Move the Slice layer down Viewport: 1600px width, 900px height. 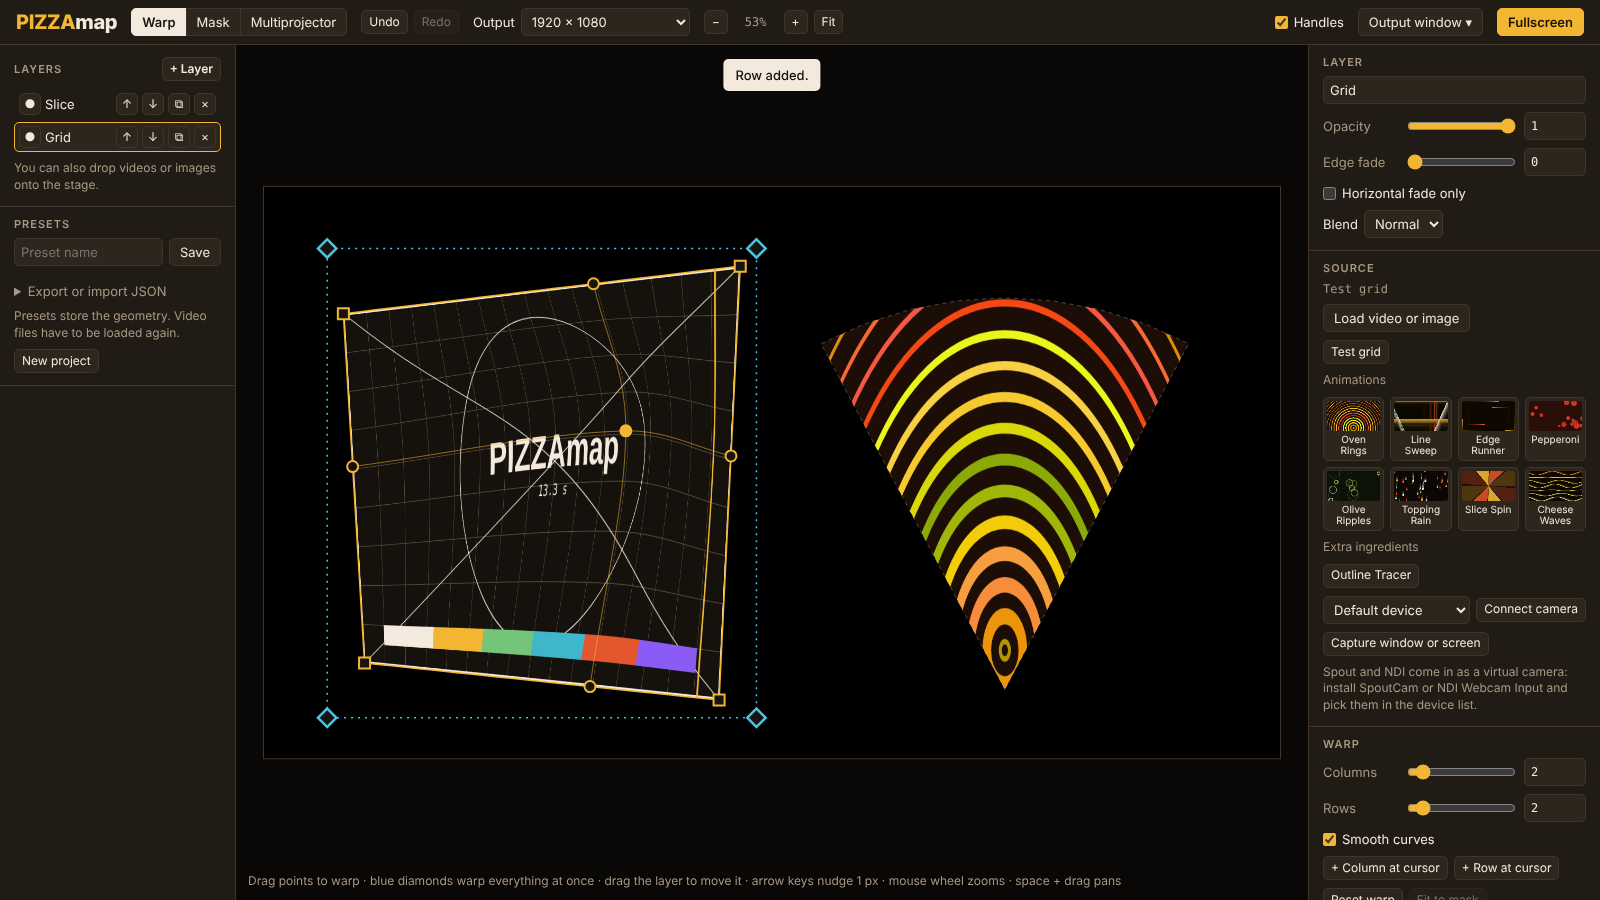click(x=153, y=104)
